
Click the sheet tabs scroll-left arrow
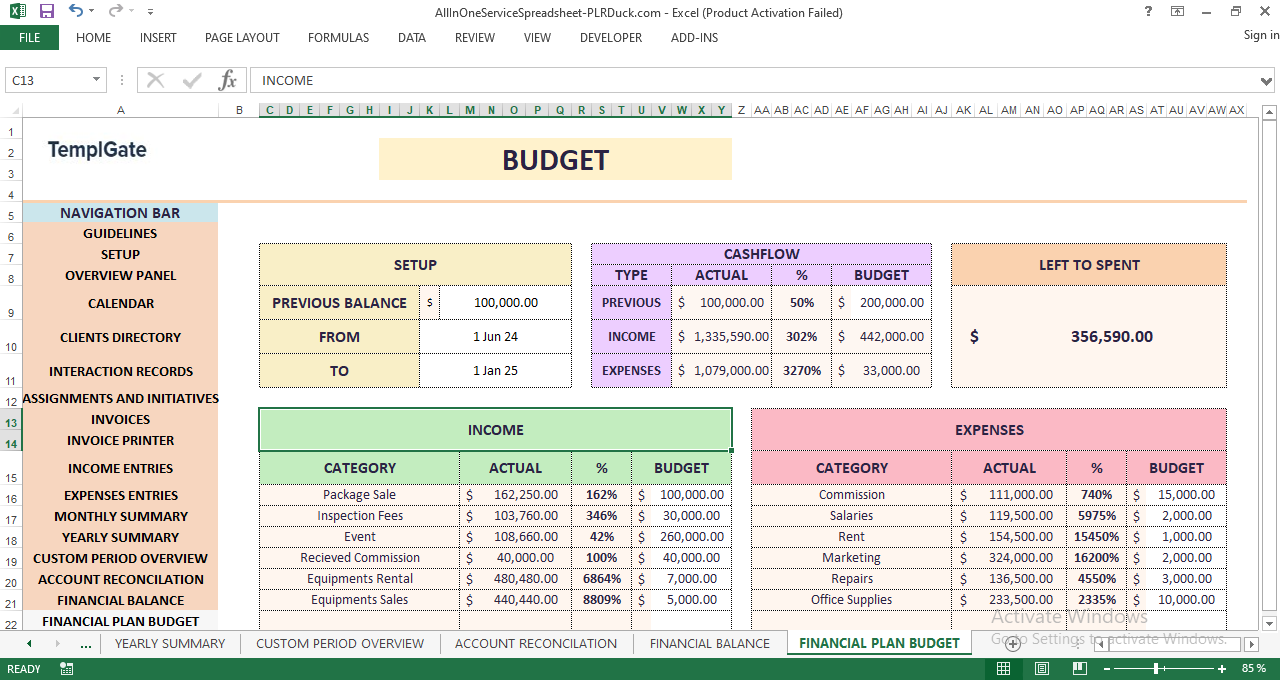coord(29,644)
